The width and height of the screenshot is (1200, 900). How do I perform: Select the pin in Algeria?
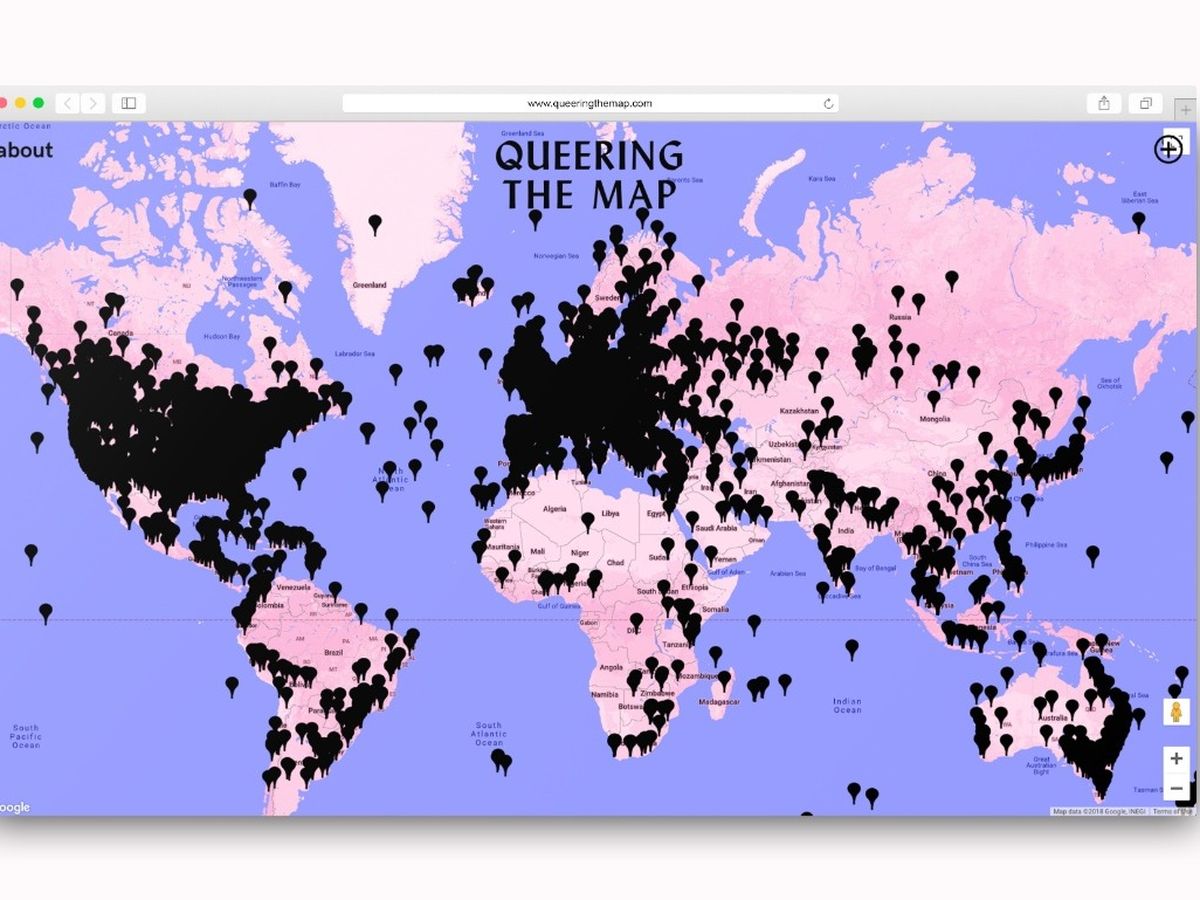pyautogui.click(x=588, y=519)
